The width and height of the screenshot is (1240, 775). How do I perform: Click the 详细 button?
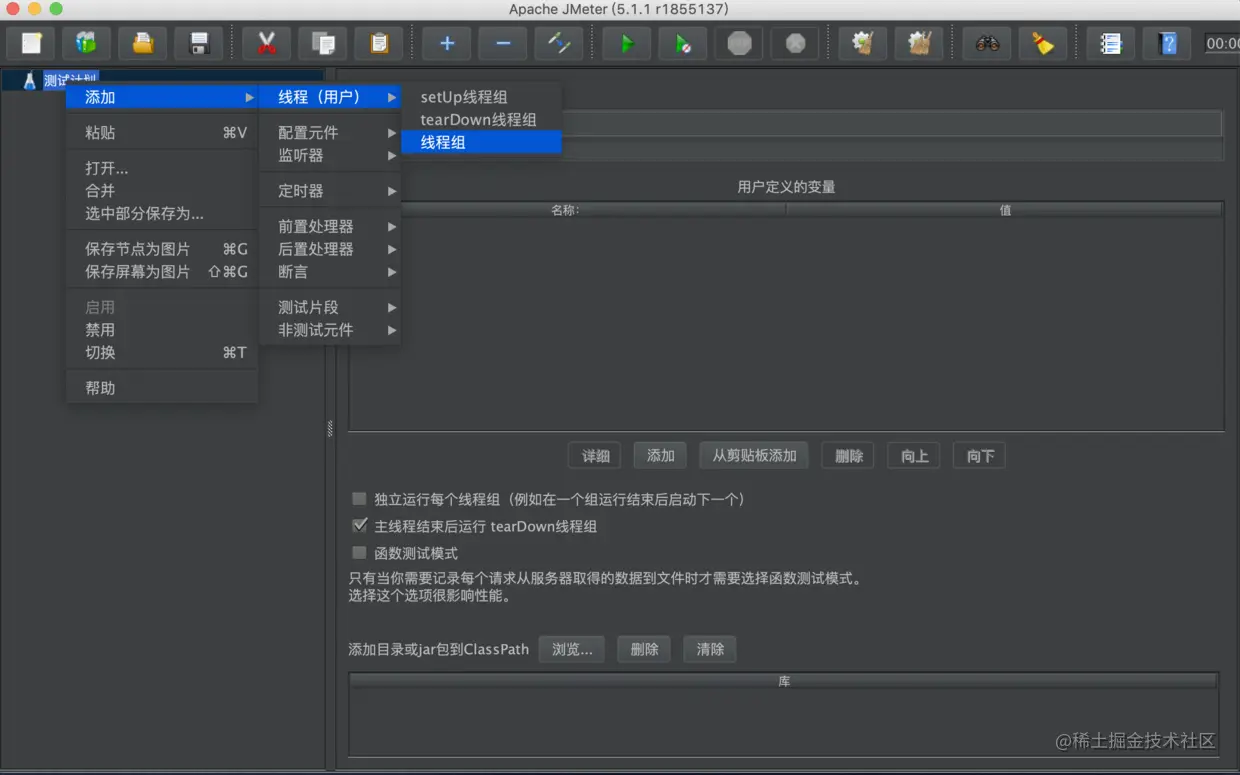pos(595,455)
